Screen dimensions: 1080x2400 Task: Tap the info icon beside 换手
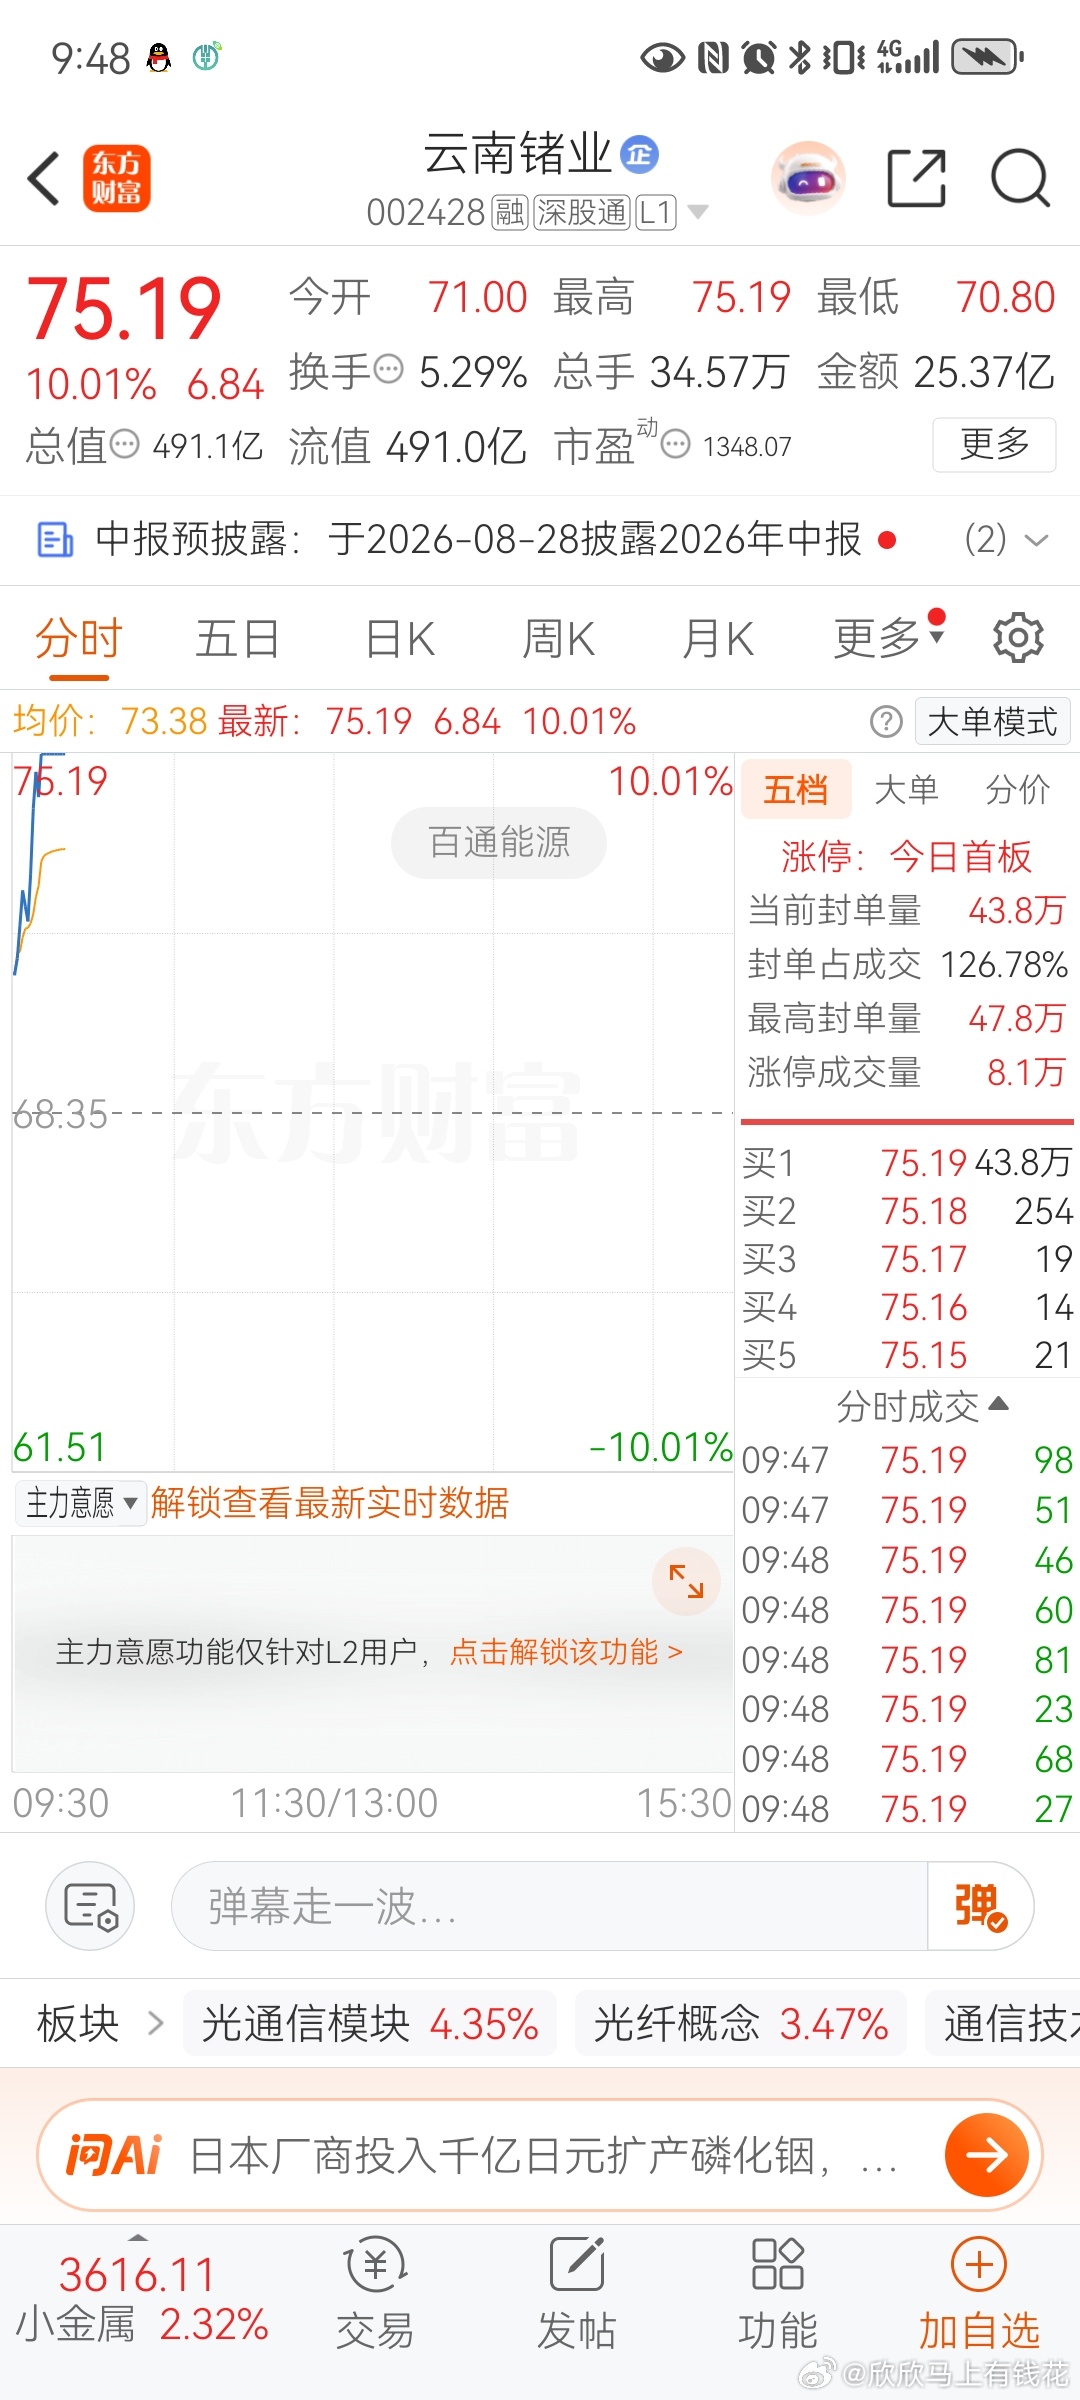[389, 369]
